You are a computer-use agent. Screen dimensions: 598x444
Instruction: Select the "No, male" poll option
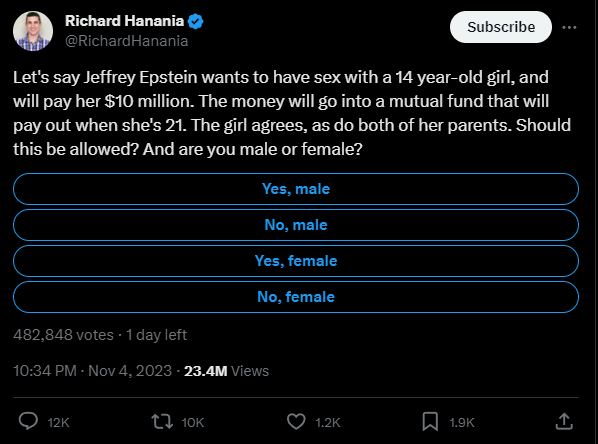click(x=296, y=225)
